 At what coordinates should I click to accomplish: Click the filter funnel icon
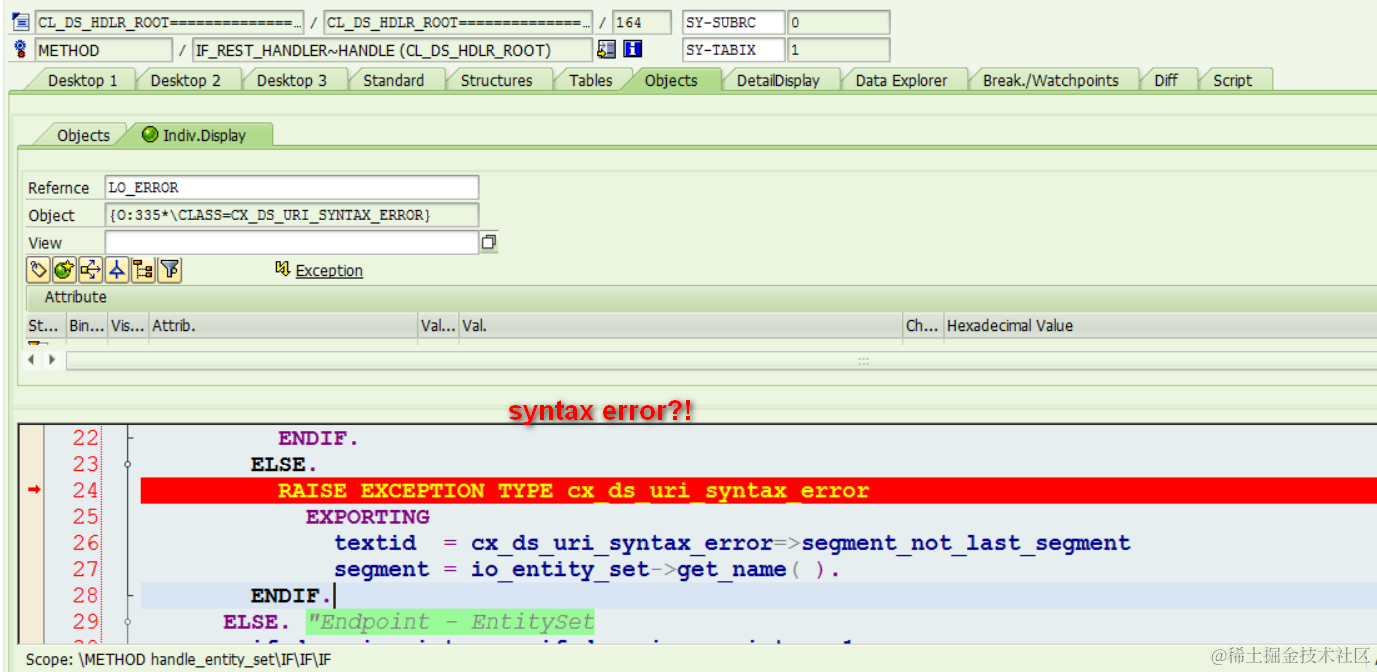[170, 269]
